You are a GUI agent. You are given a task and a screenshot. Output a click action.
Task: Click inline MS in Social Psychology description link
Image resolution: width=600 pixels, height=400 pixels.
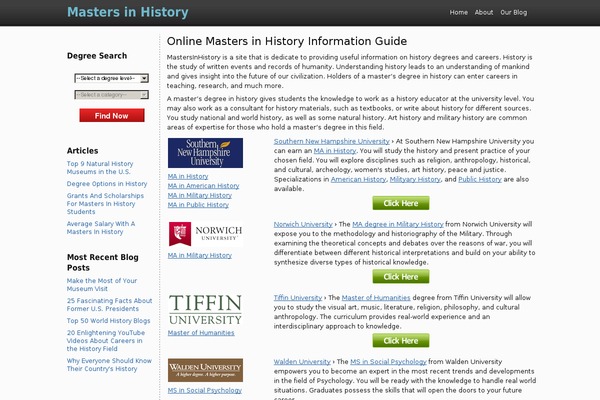pos(388,362)
